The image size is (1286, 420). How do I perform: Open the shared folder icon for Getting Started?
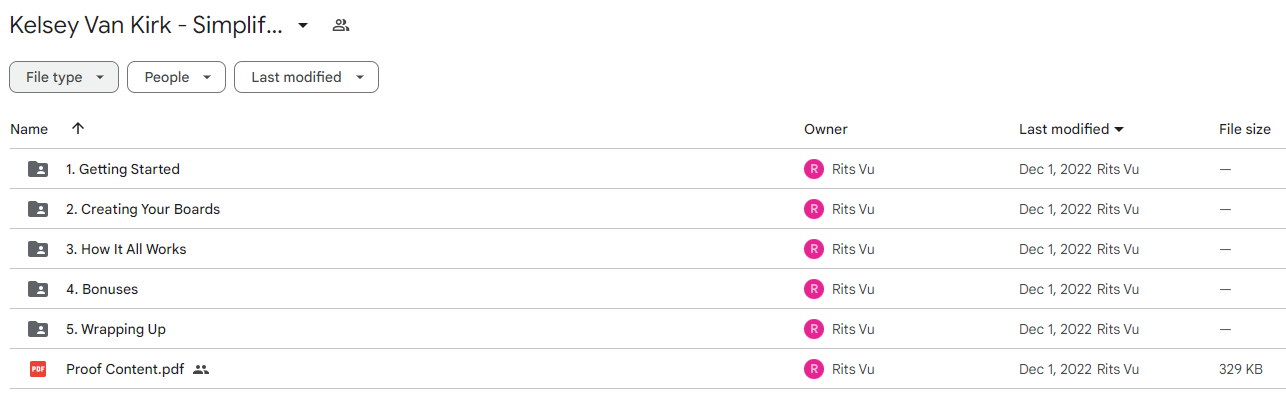pos(38,169)
